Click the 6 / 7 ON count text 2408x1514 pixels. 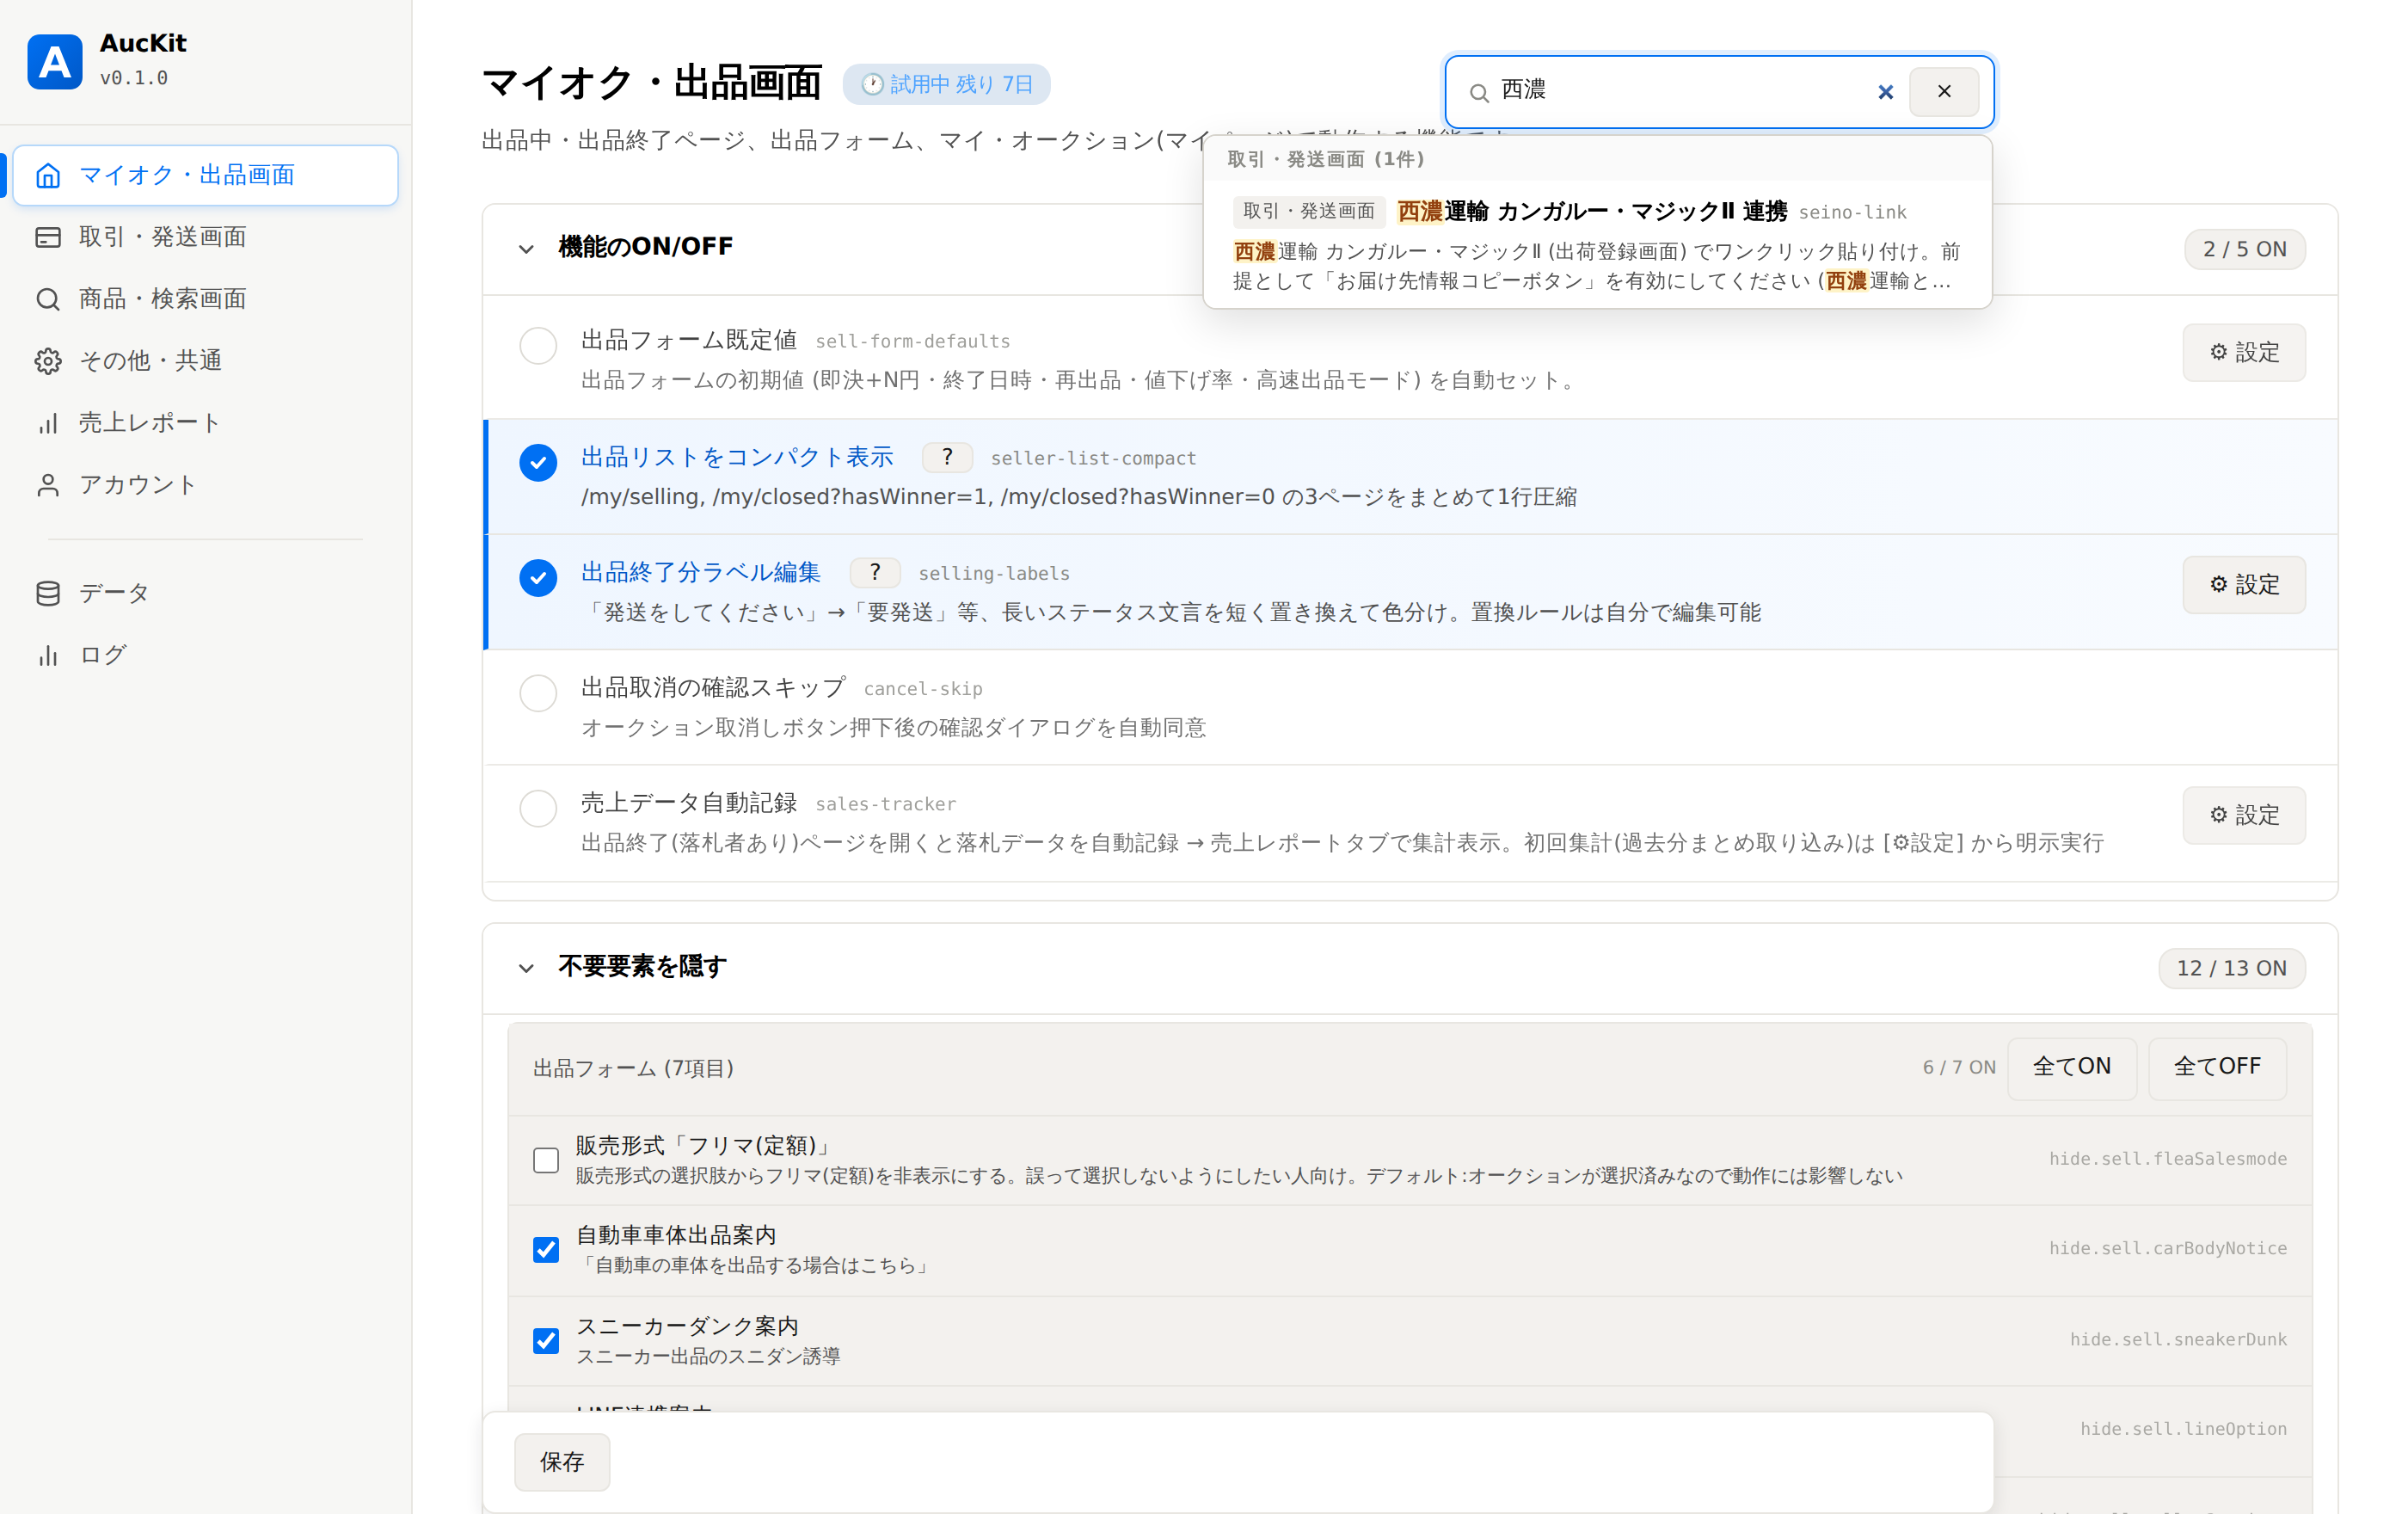point(1958,1068)
